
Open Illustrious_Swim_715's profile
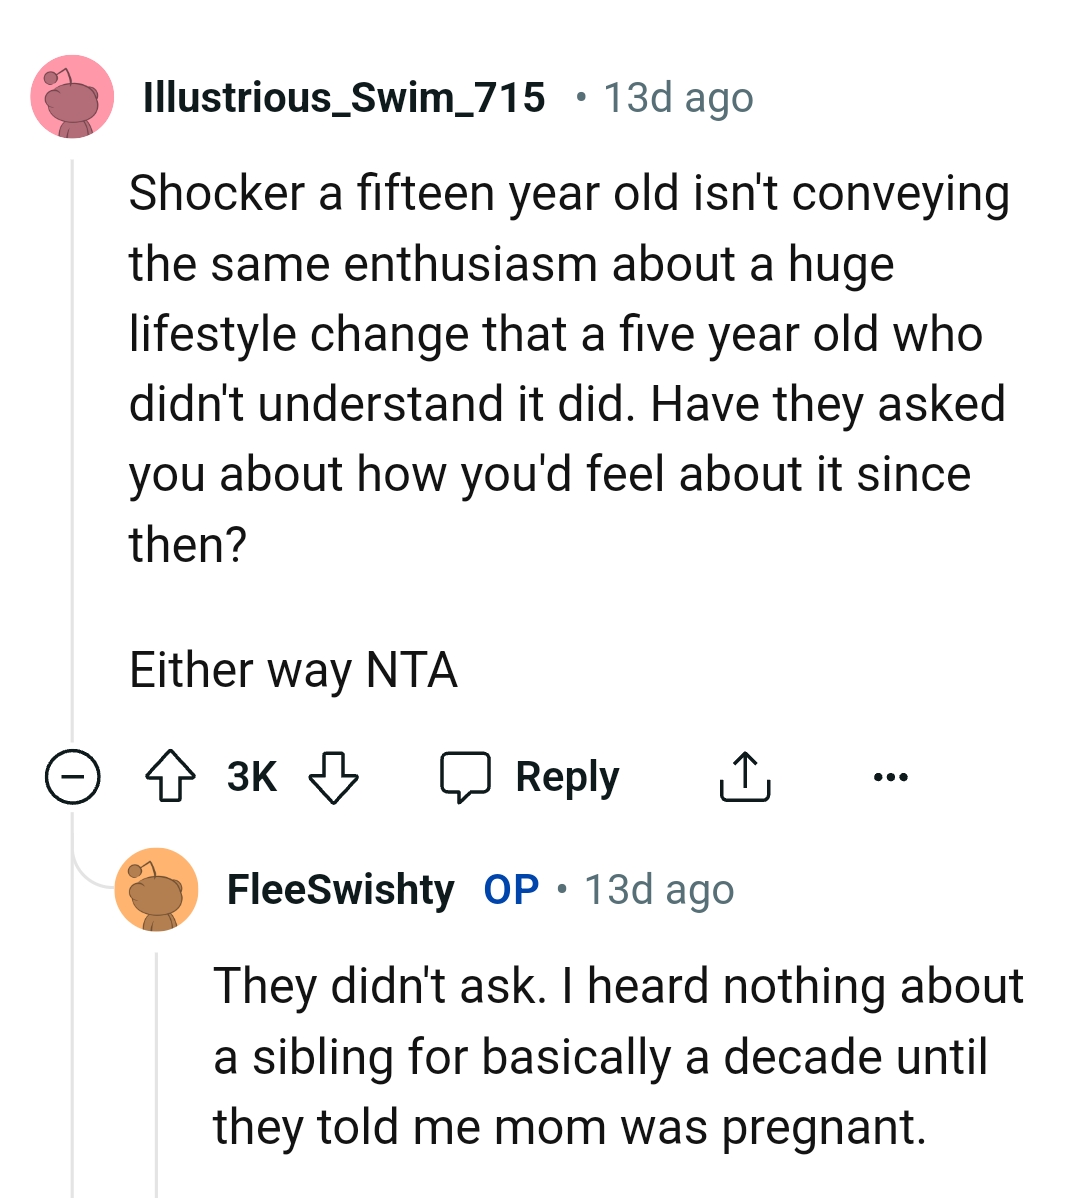(x=345, y=97)
